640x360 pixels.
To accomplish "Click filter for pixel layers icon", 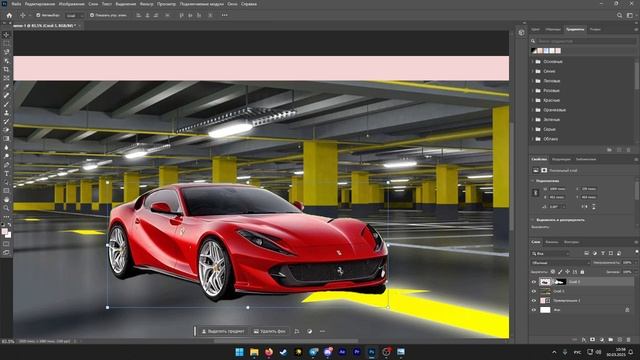I will [x=587, y=253].
